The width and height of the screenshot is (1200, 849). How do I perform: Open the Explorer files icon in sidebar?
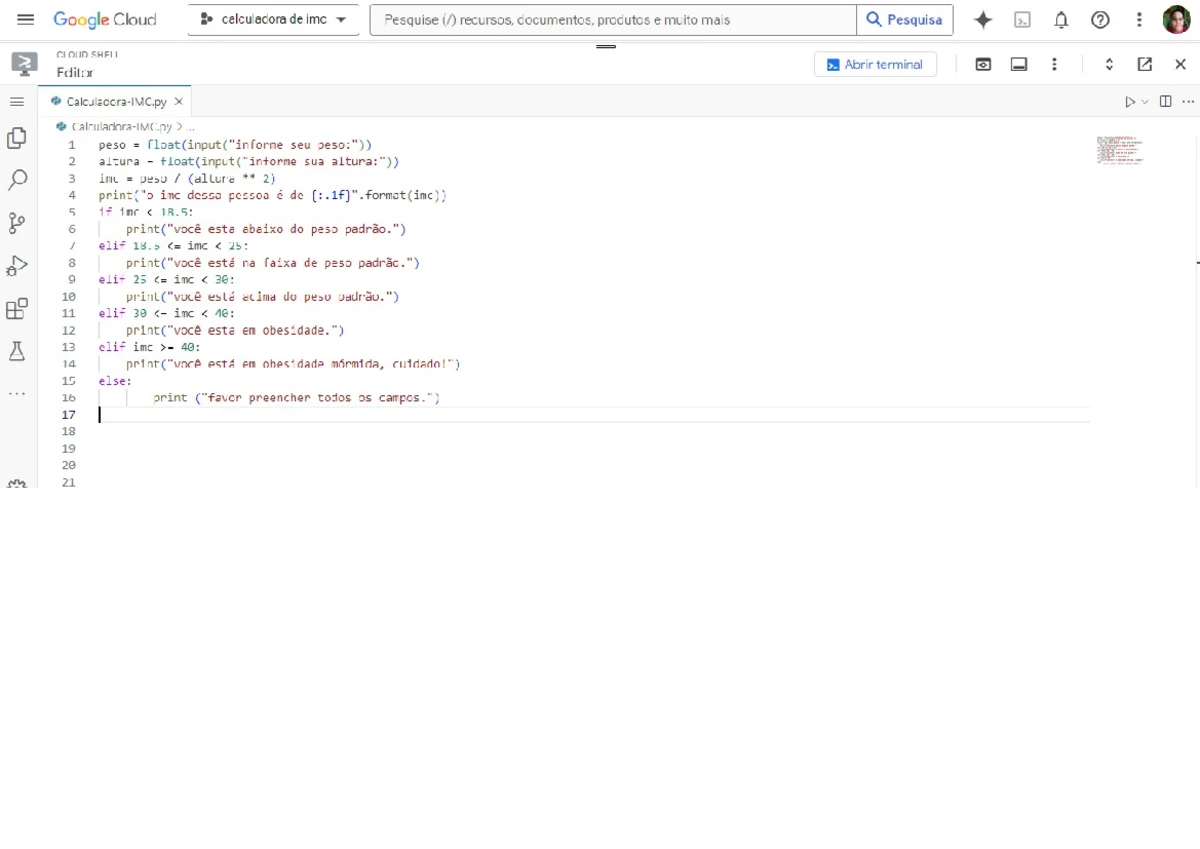(x=17, y=138)
